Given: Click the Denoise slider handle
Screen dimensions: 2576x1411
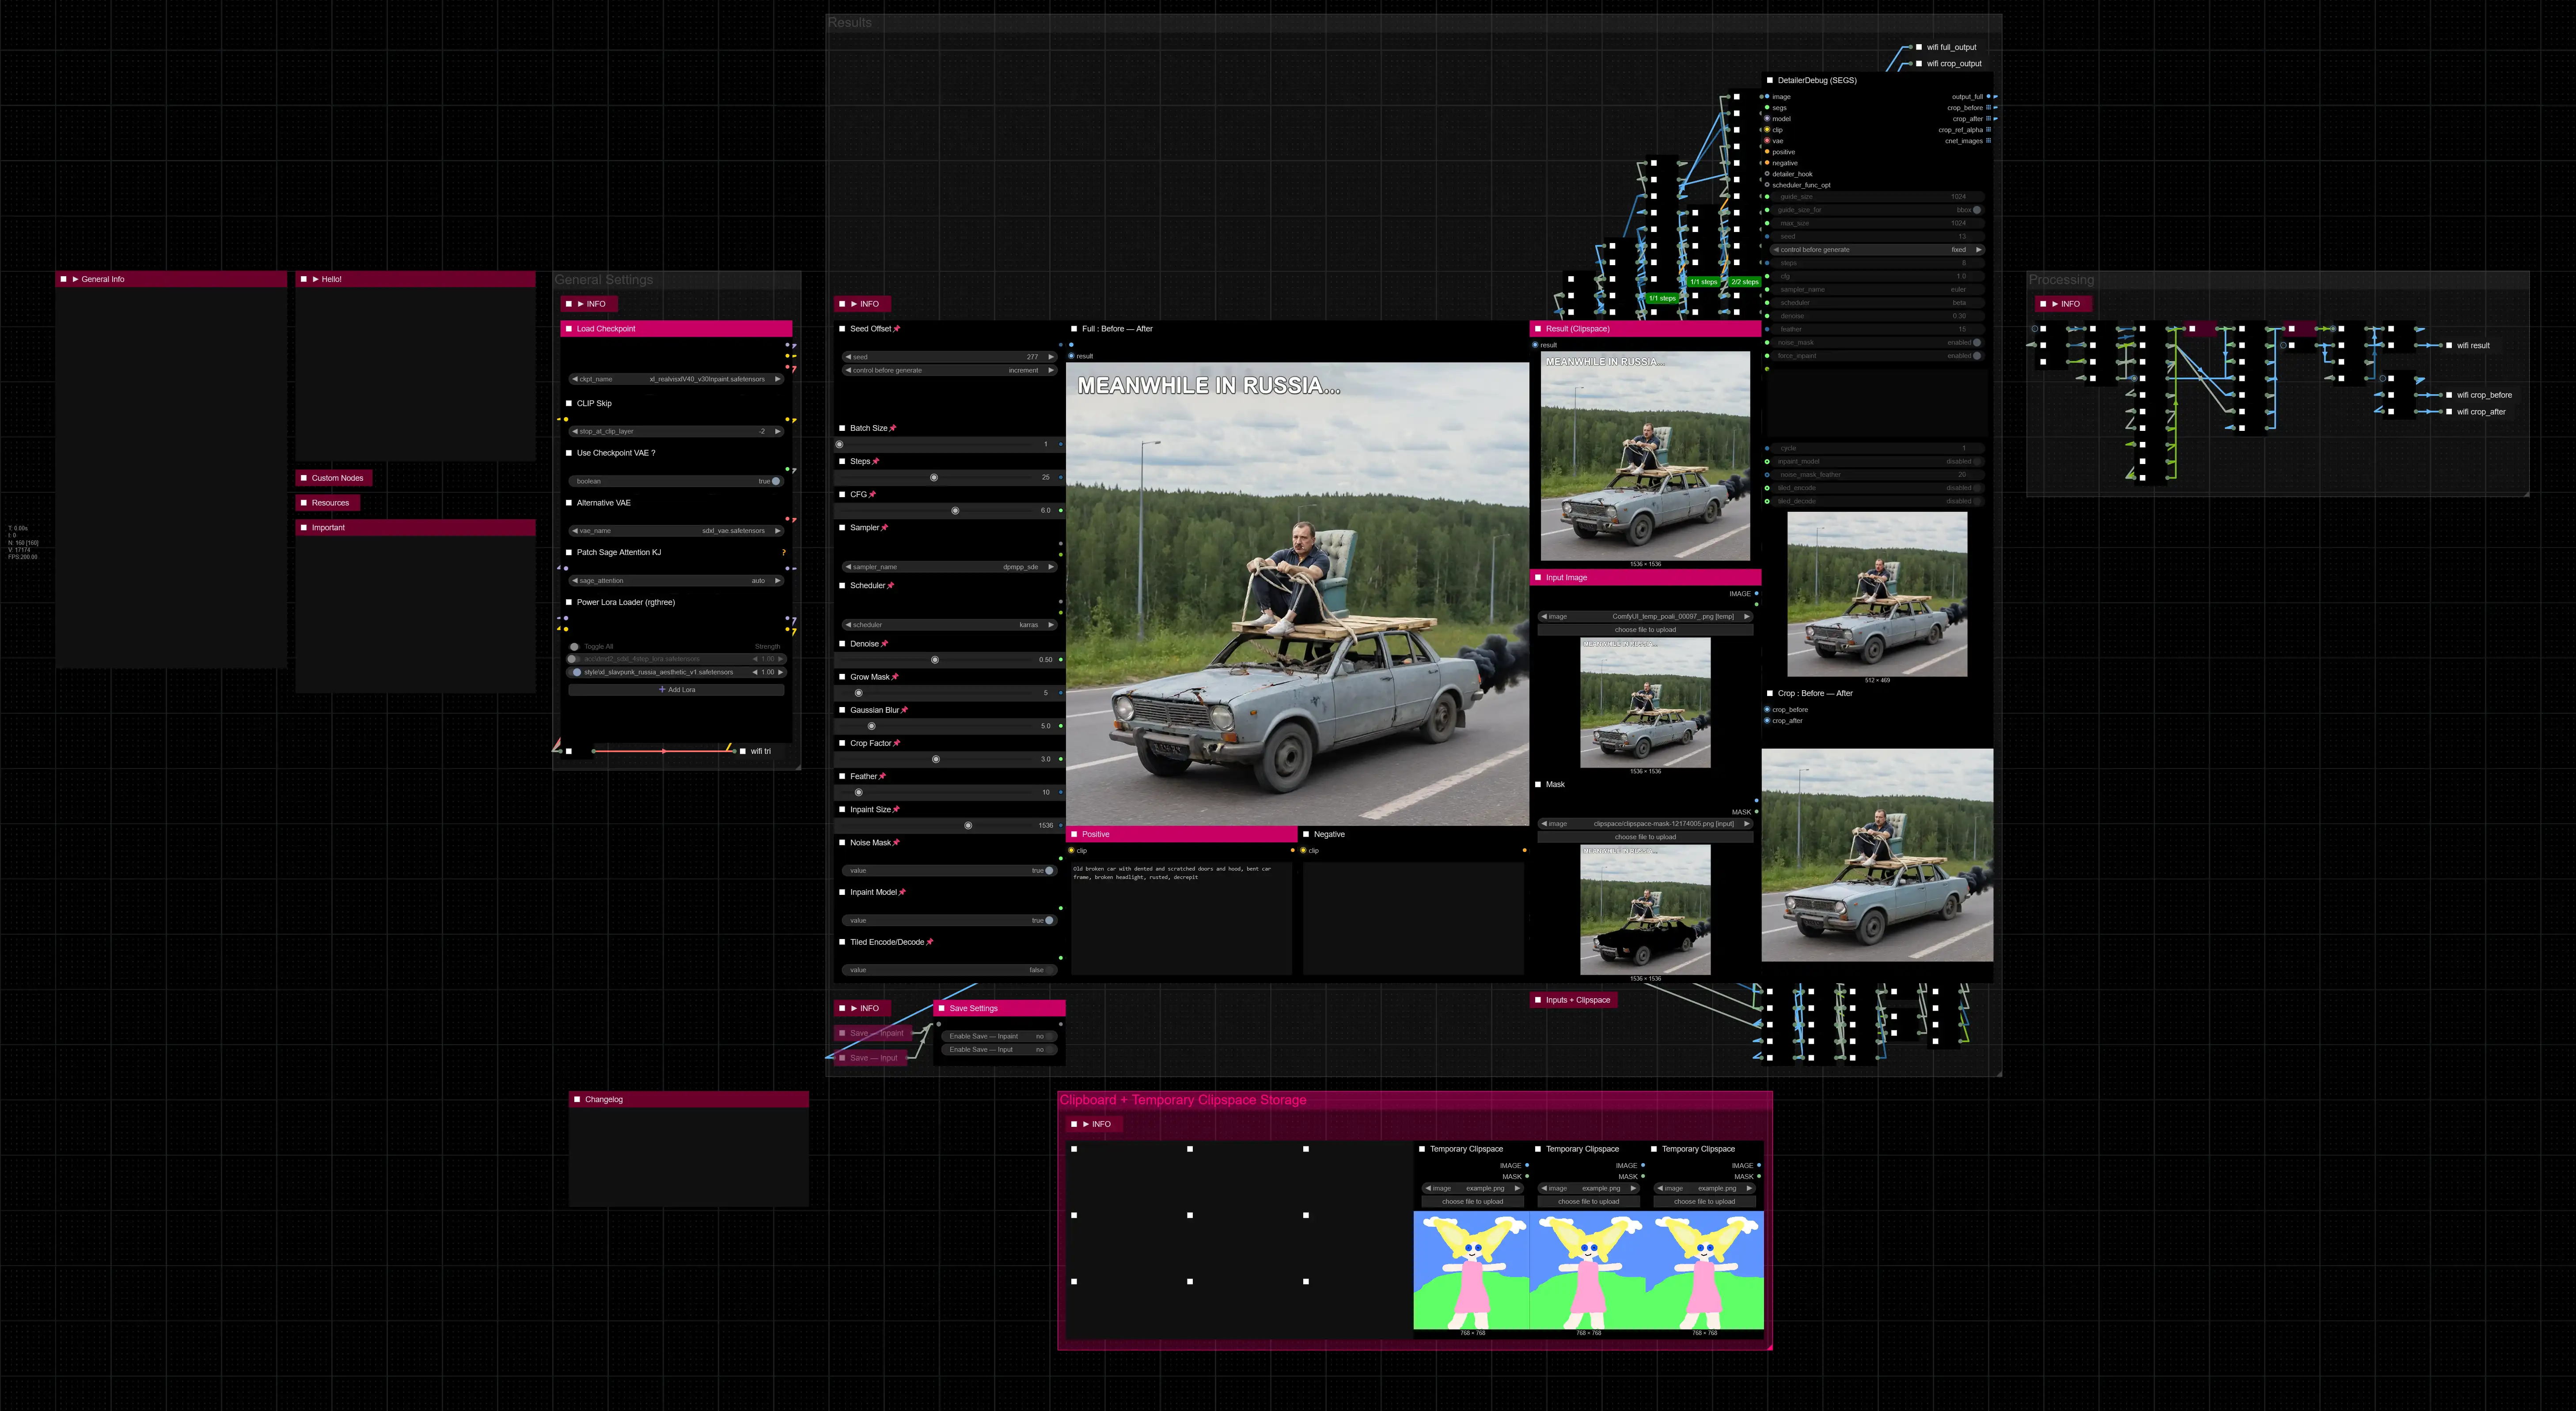Looking at the screenshot, I should point(935,660).
